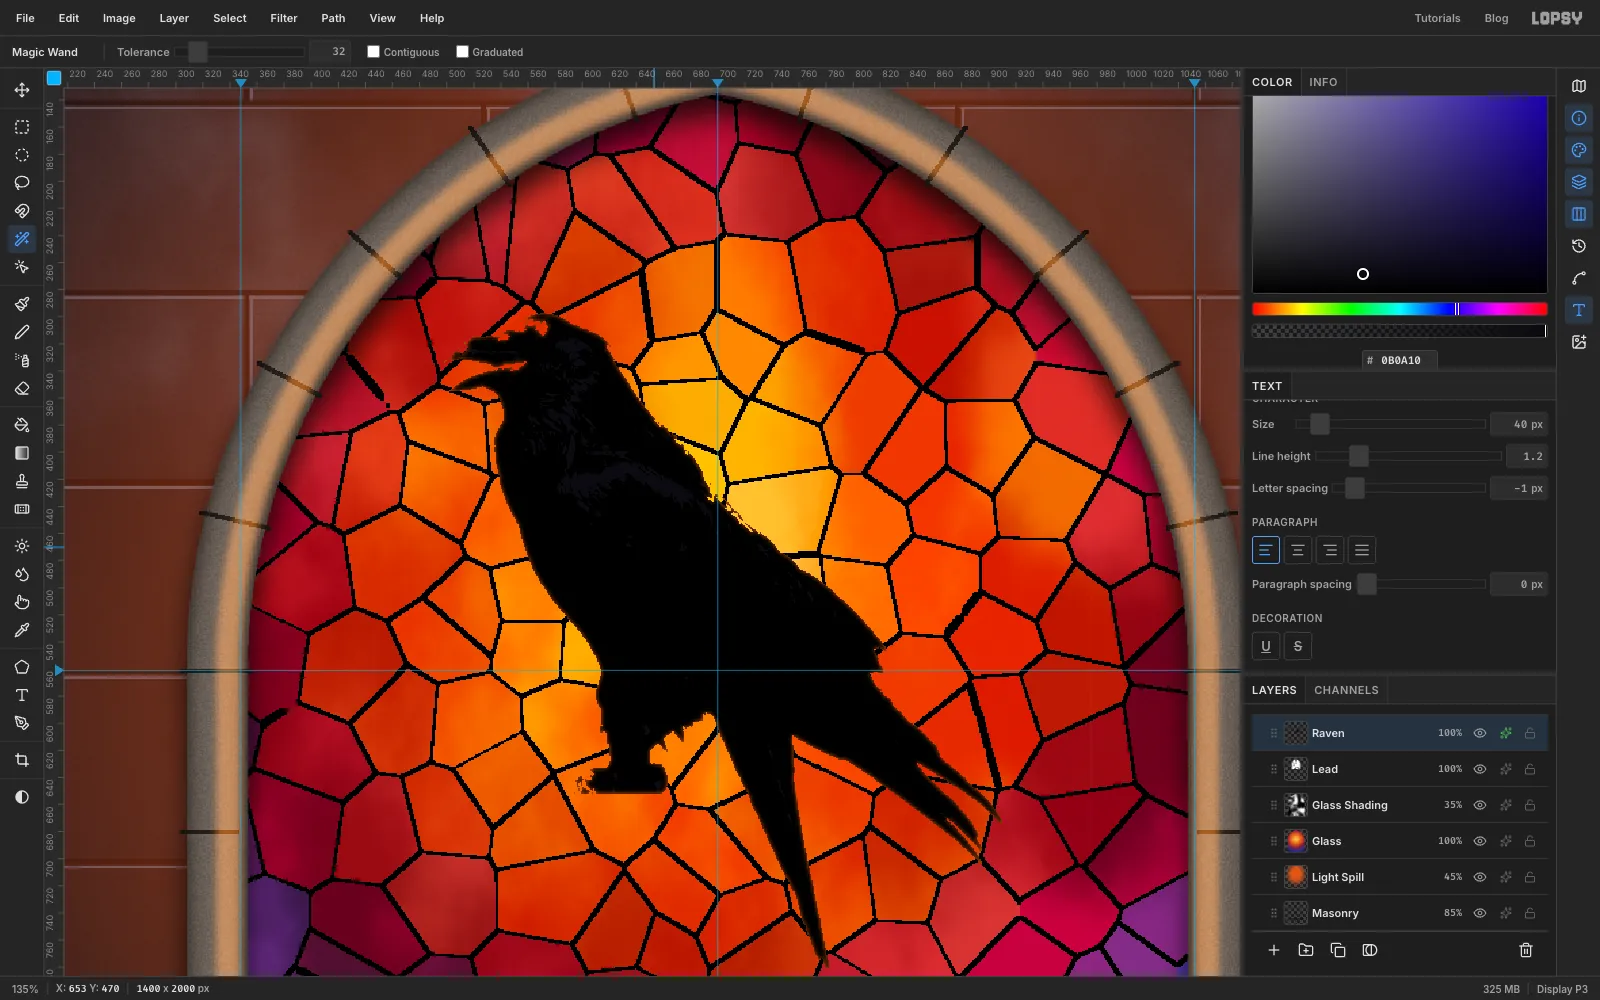Add a layer mask
Viewport: 1600px width, 1000px height.
coord(1370,950)
